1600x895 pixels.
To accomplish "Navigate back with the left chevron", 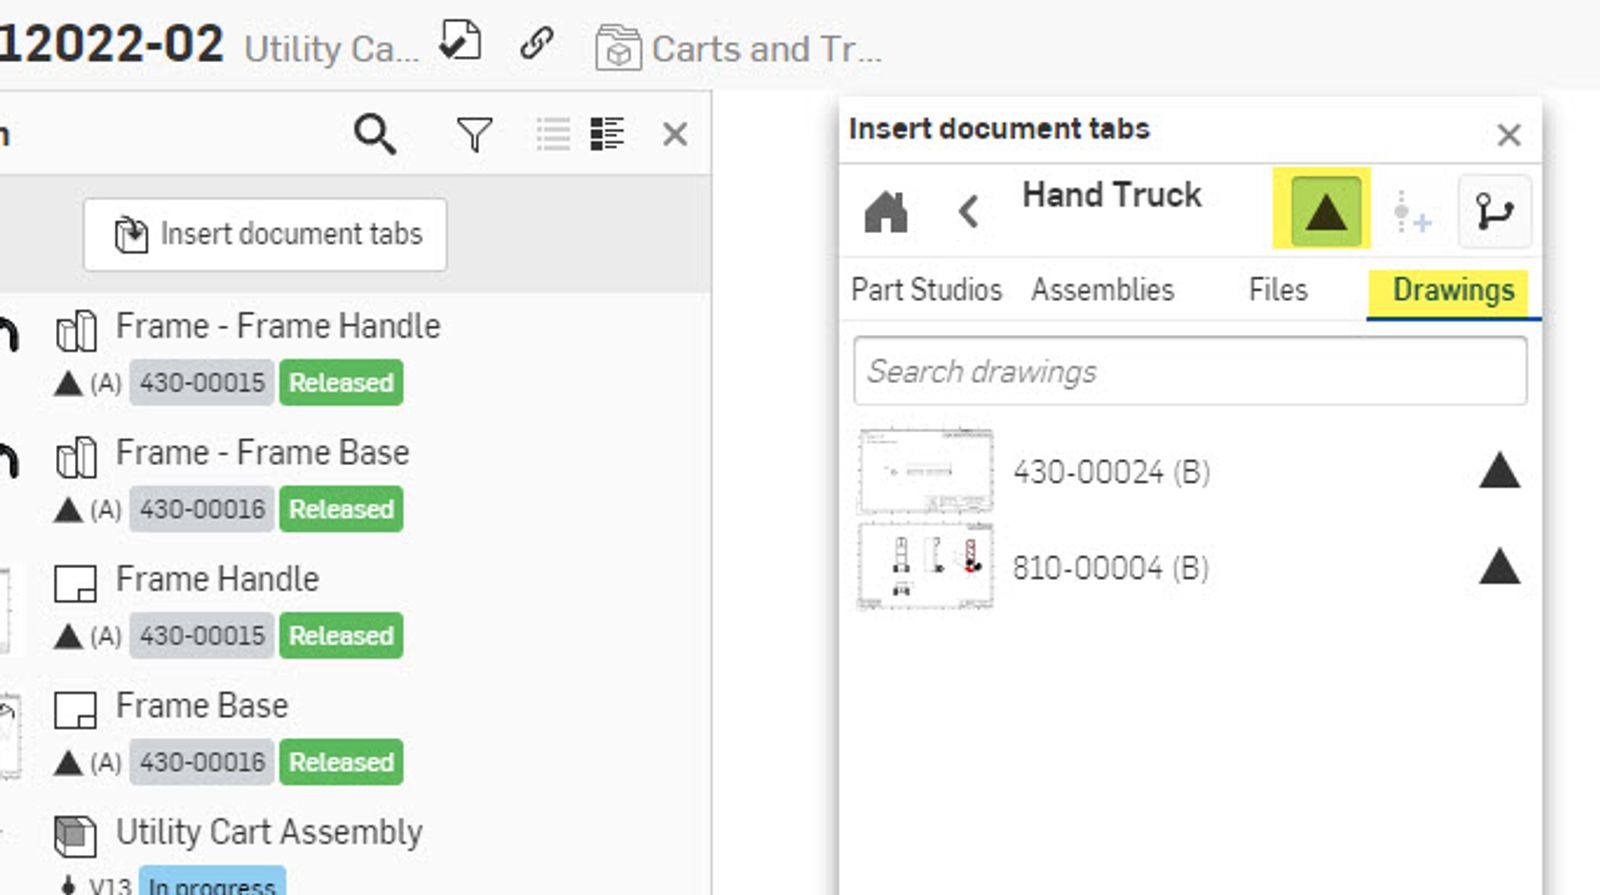I will coord(967,212).
